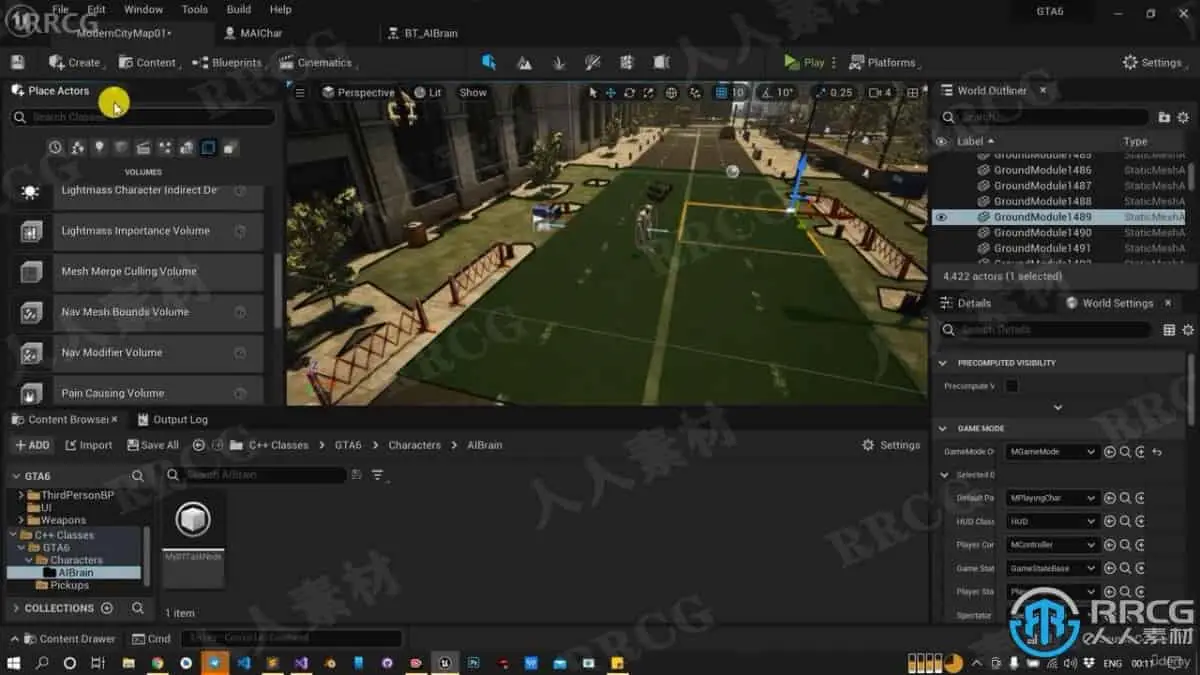Viewport: 1200px width, 675px height.
Task: Click the save current level icon
Action: pyautogui.click(x=16, y=62)
